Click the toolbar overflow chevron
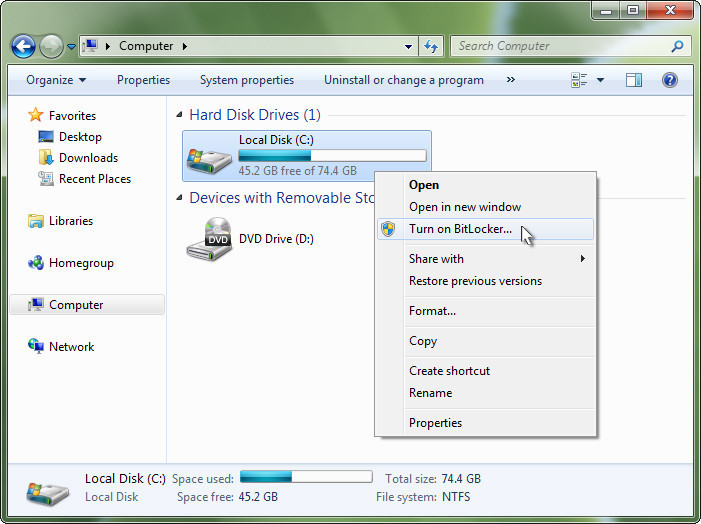The image size is (701, 524). (x=511, y=80)
